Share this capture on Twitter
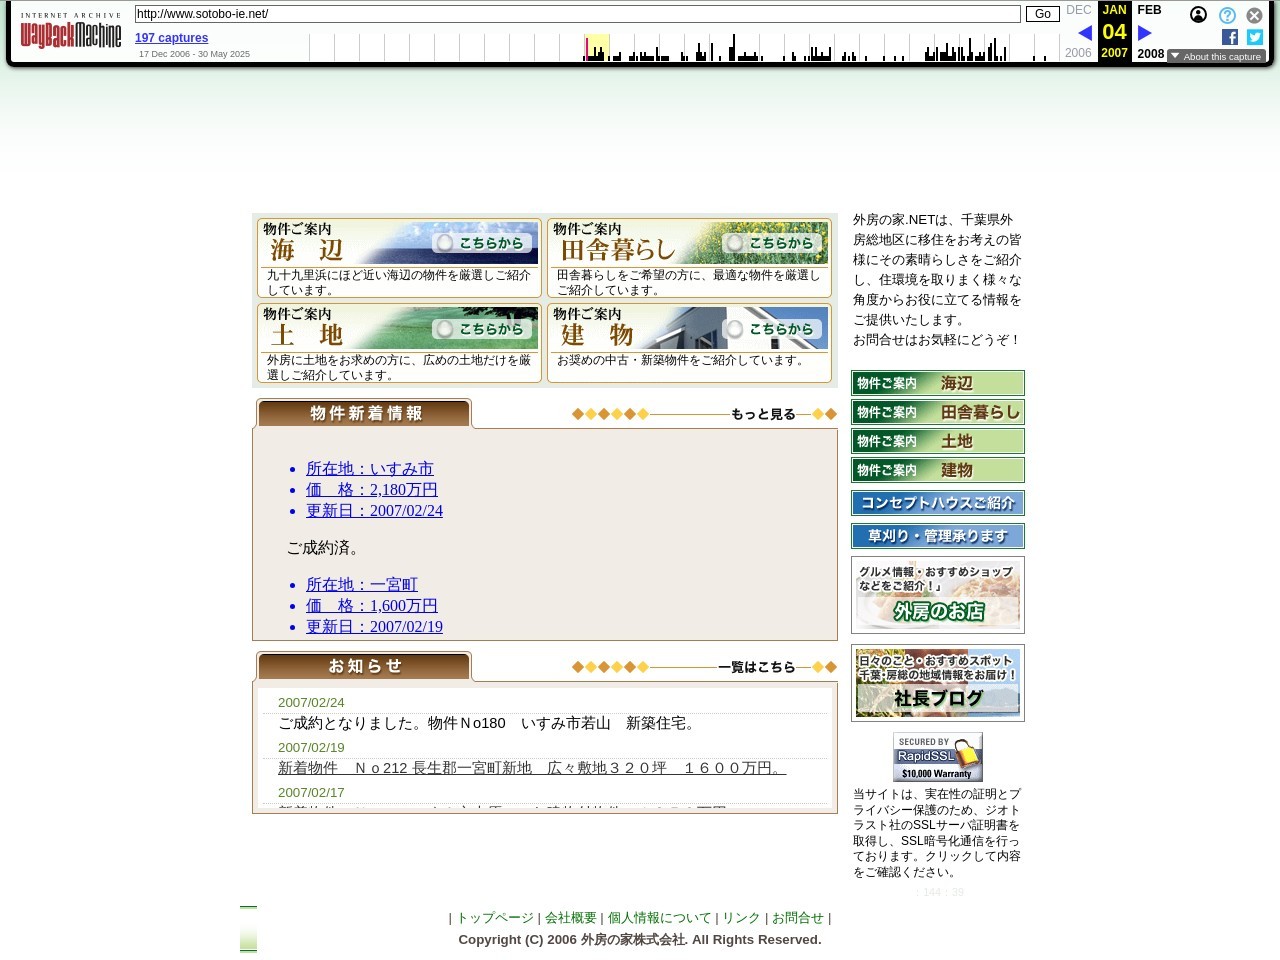The image size is (1280, 960). point(1255,37)
